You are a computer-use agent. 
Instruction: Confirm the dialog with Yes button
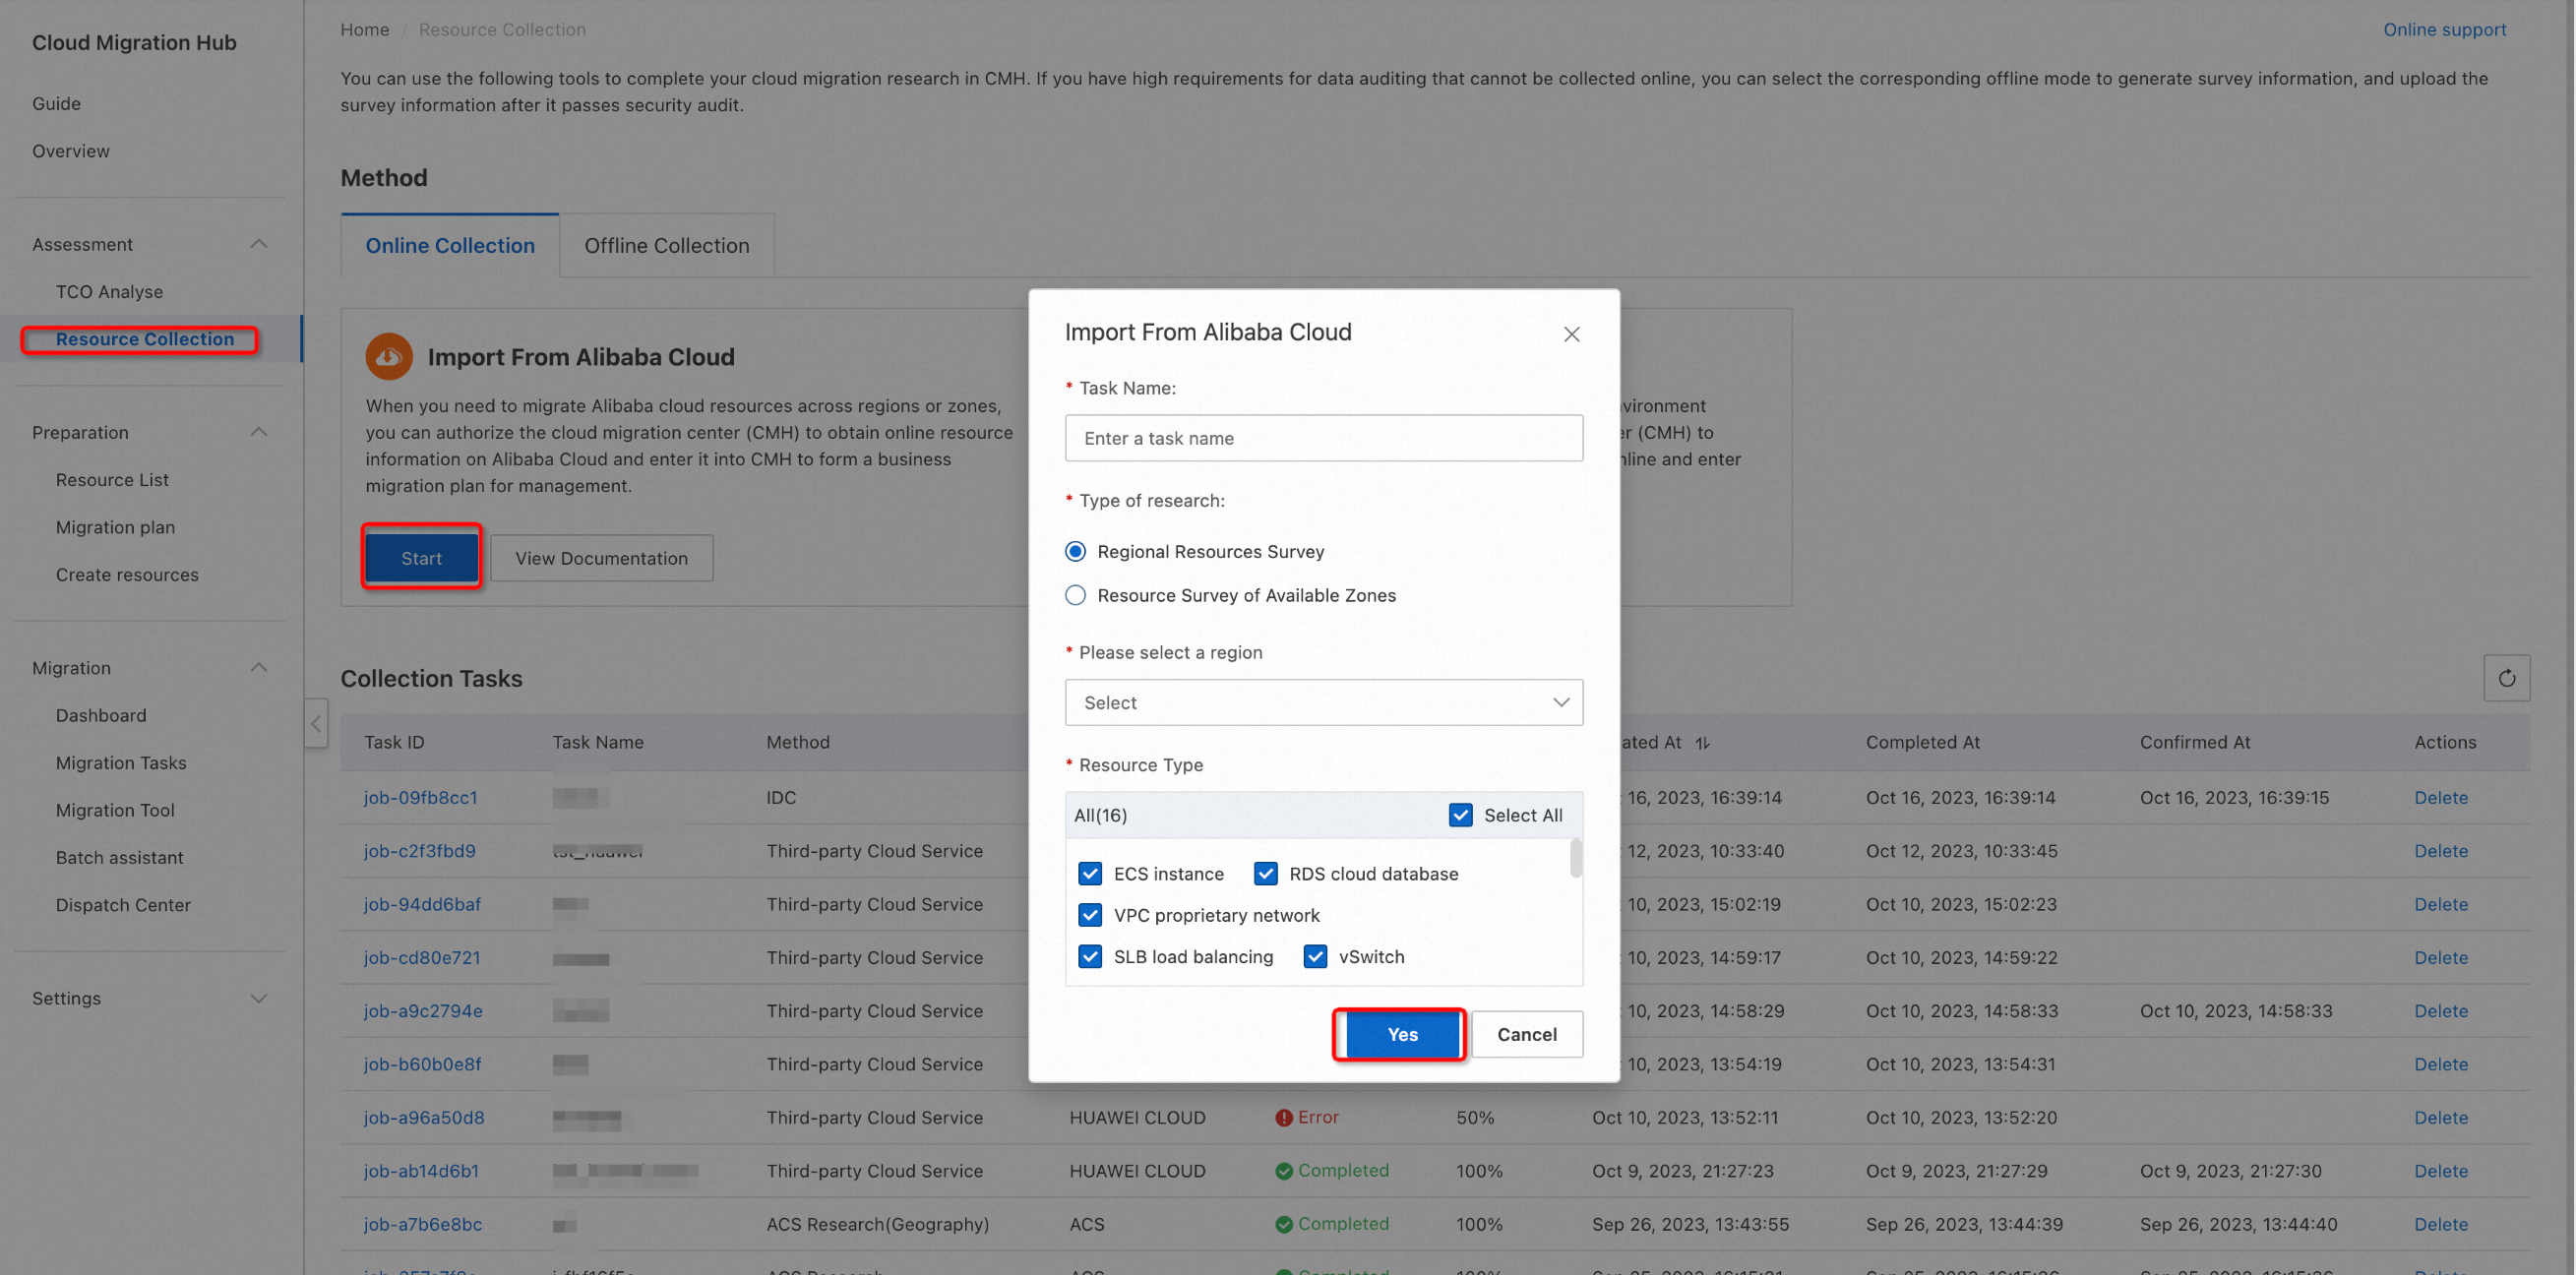click(x=1402, y=1034)
